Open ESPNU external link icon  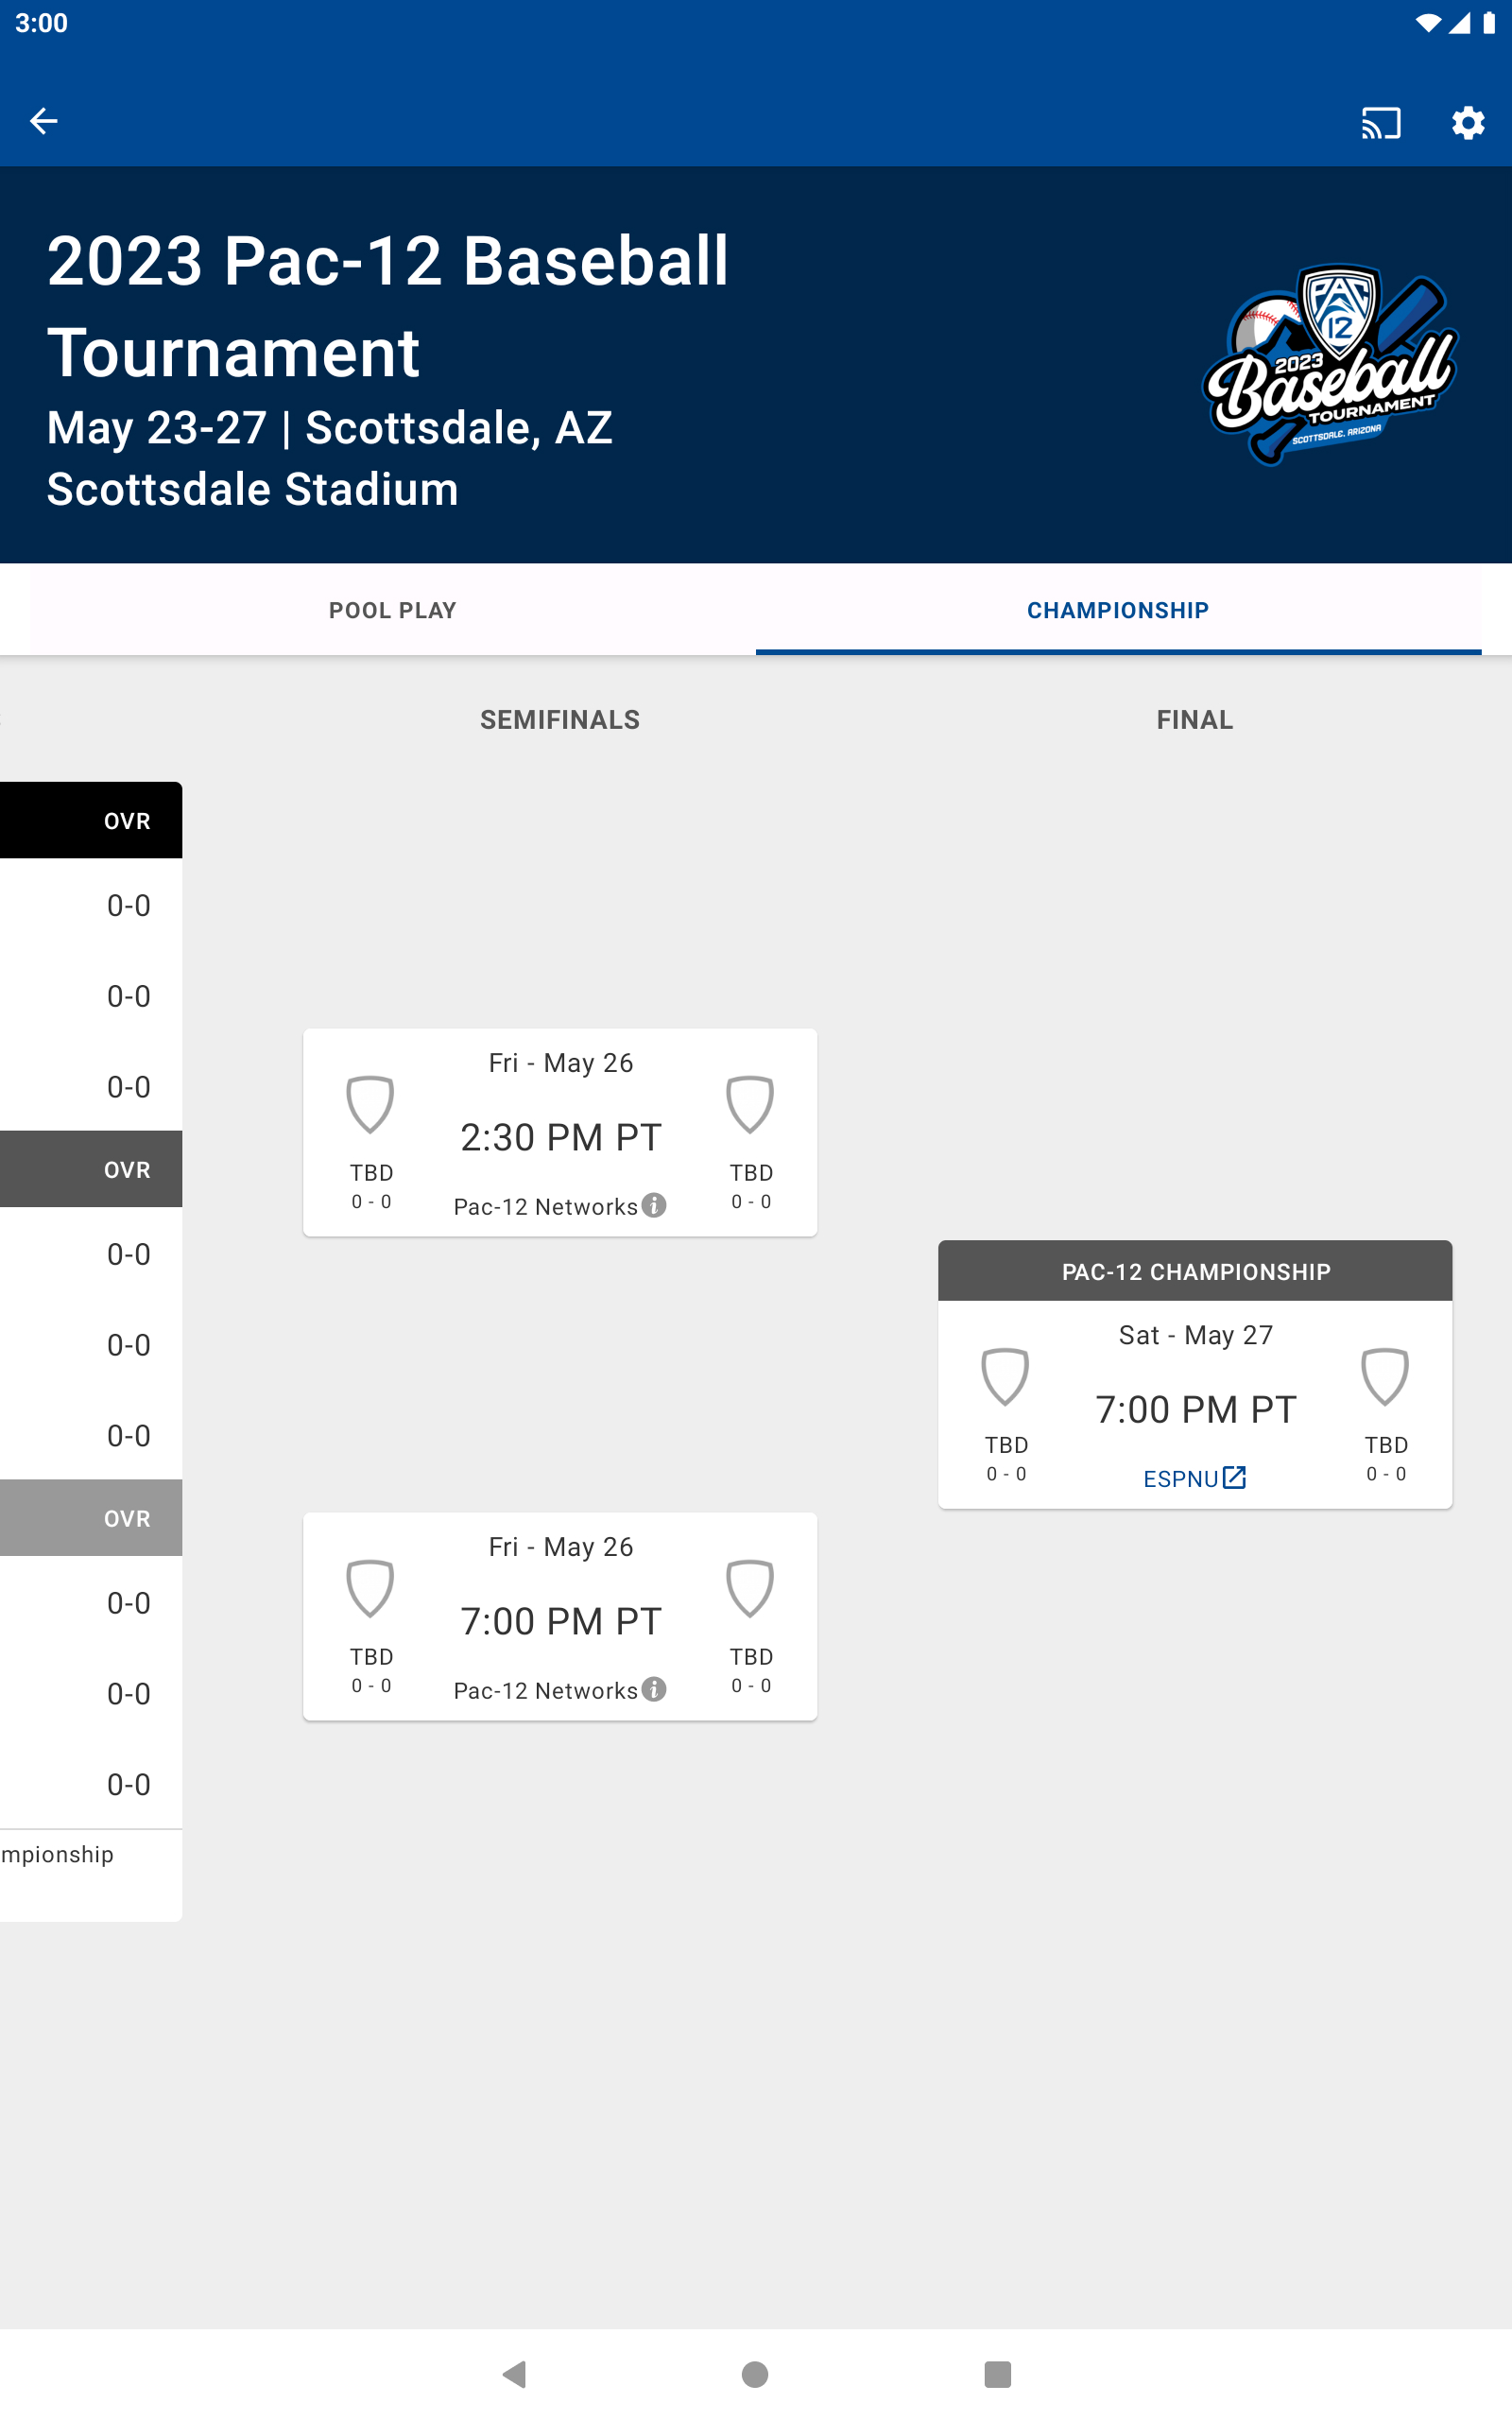(1235, 1477)
